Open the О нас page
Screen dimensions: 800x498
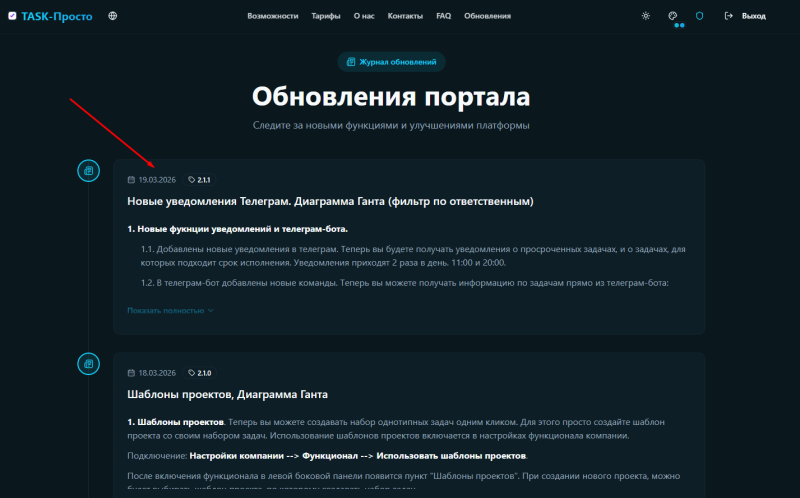(364, 16)
